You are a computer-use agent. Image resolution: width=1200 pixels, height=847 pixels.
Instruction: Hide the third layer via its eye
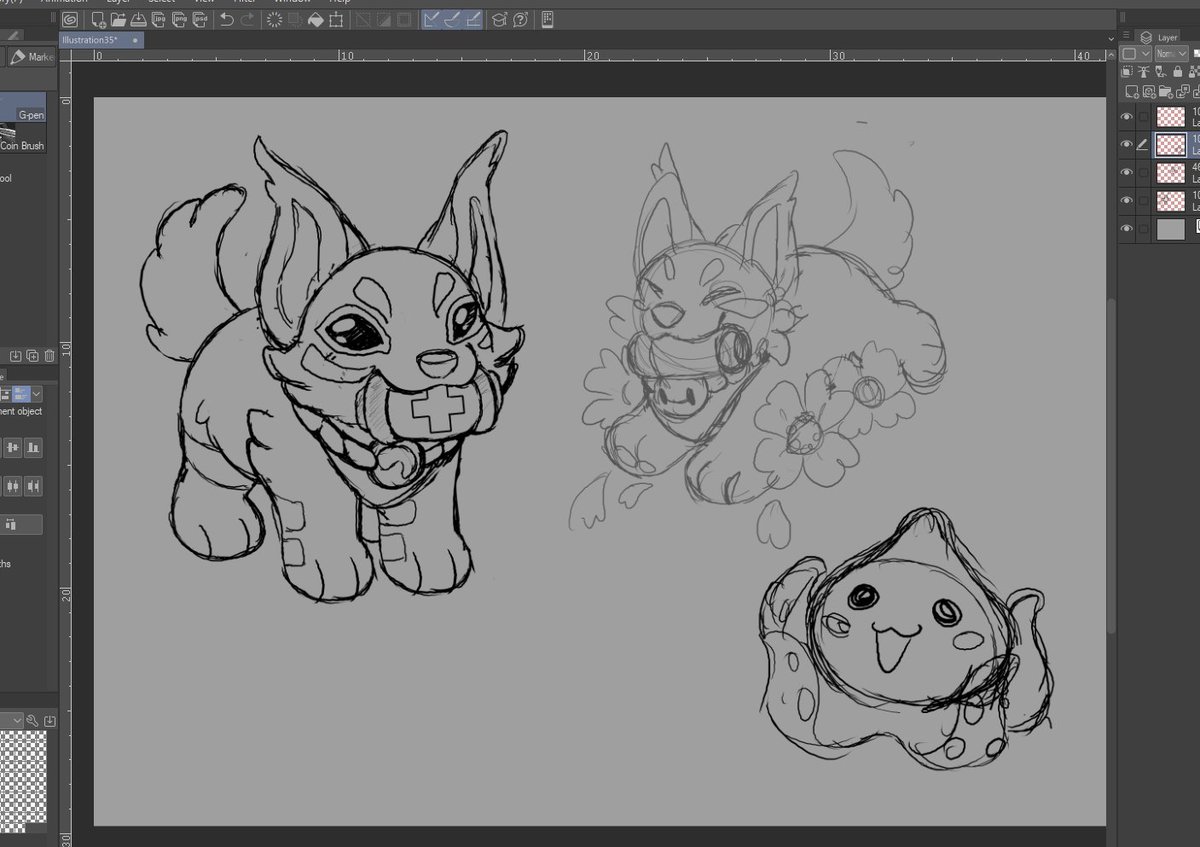click(1127, 173)
